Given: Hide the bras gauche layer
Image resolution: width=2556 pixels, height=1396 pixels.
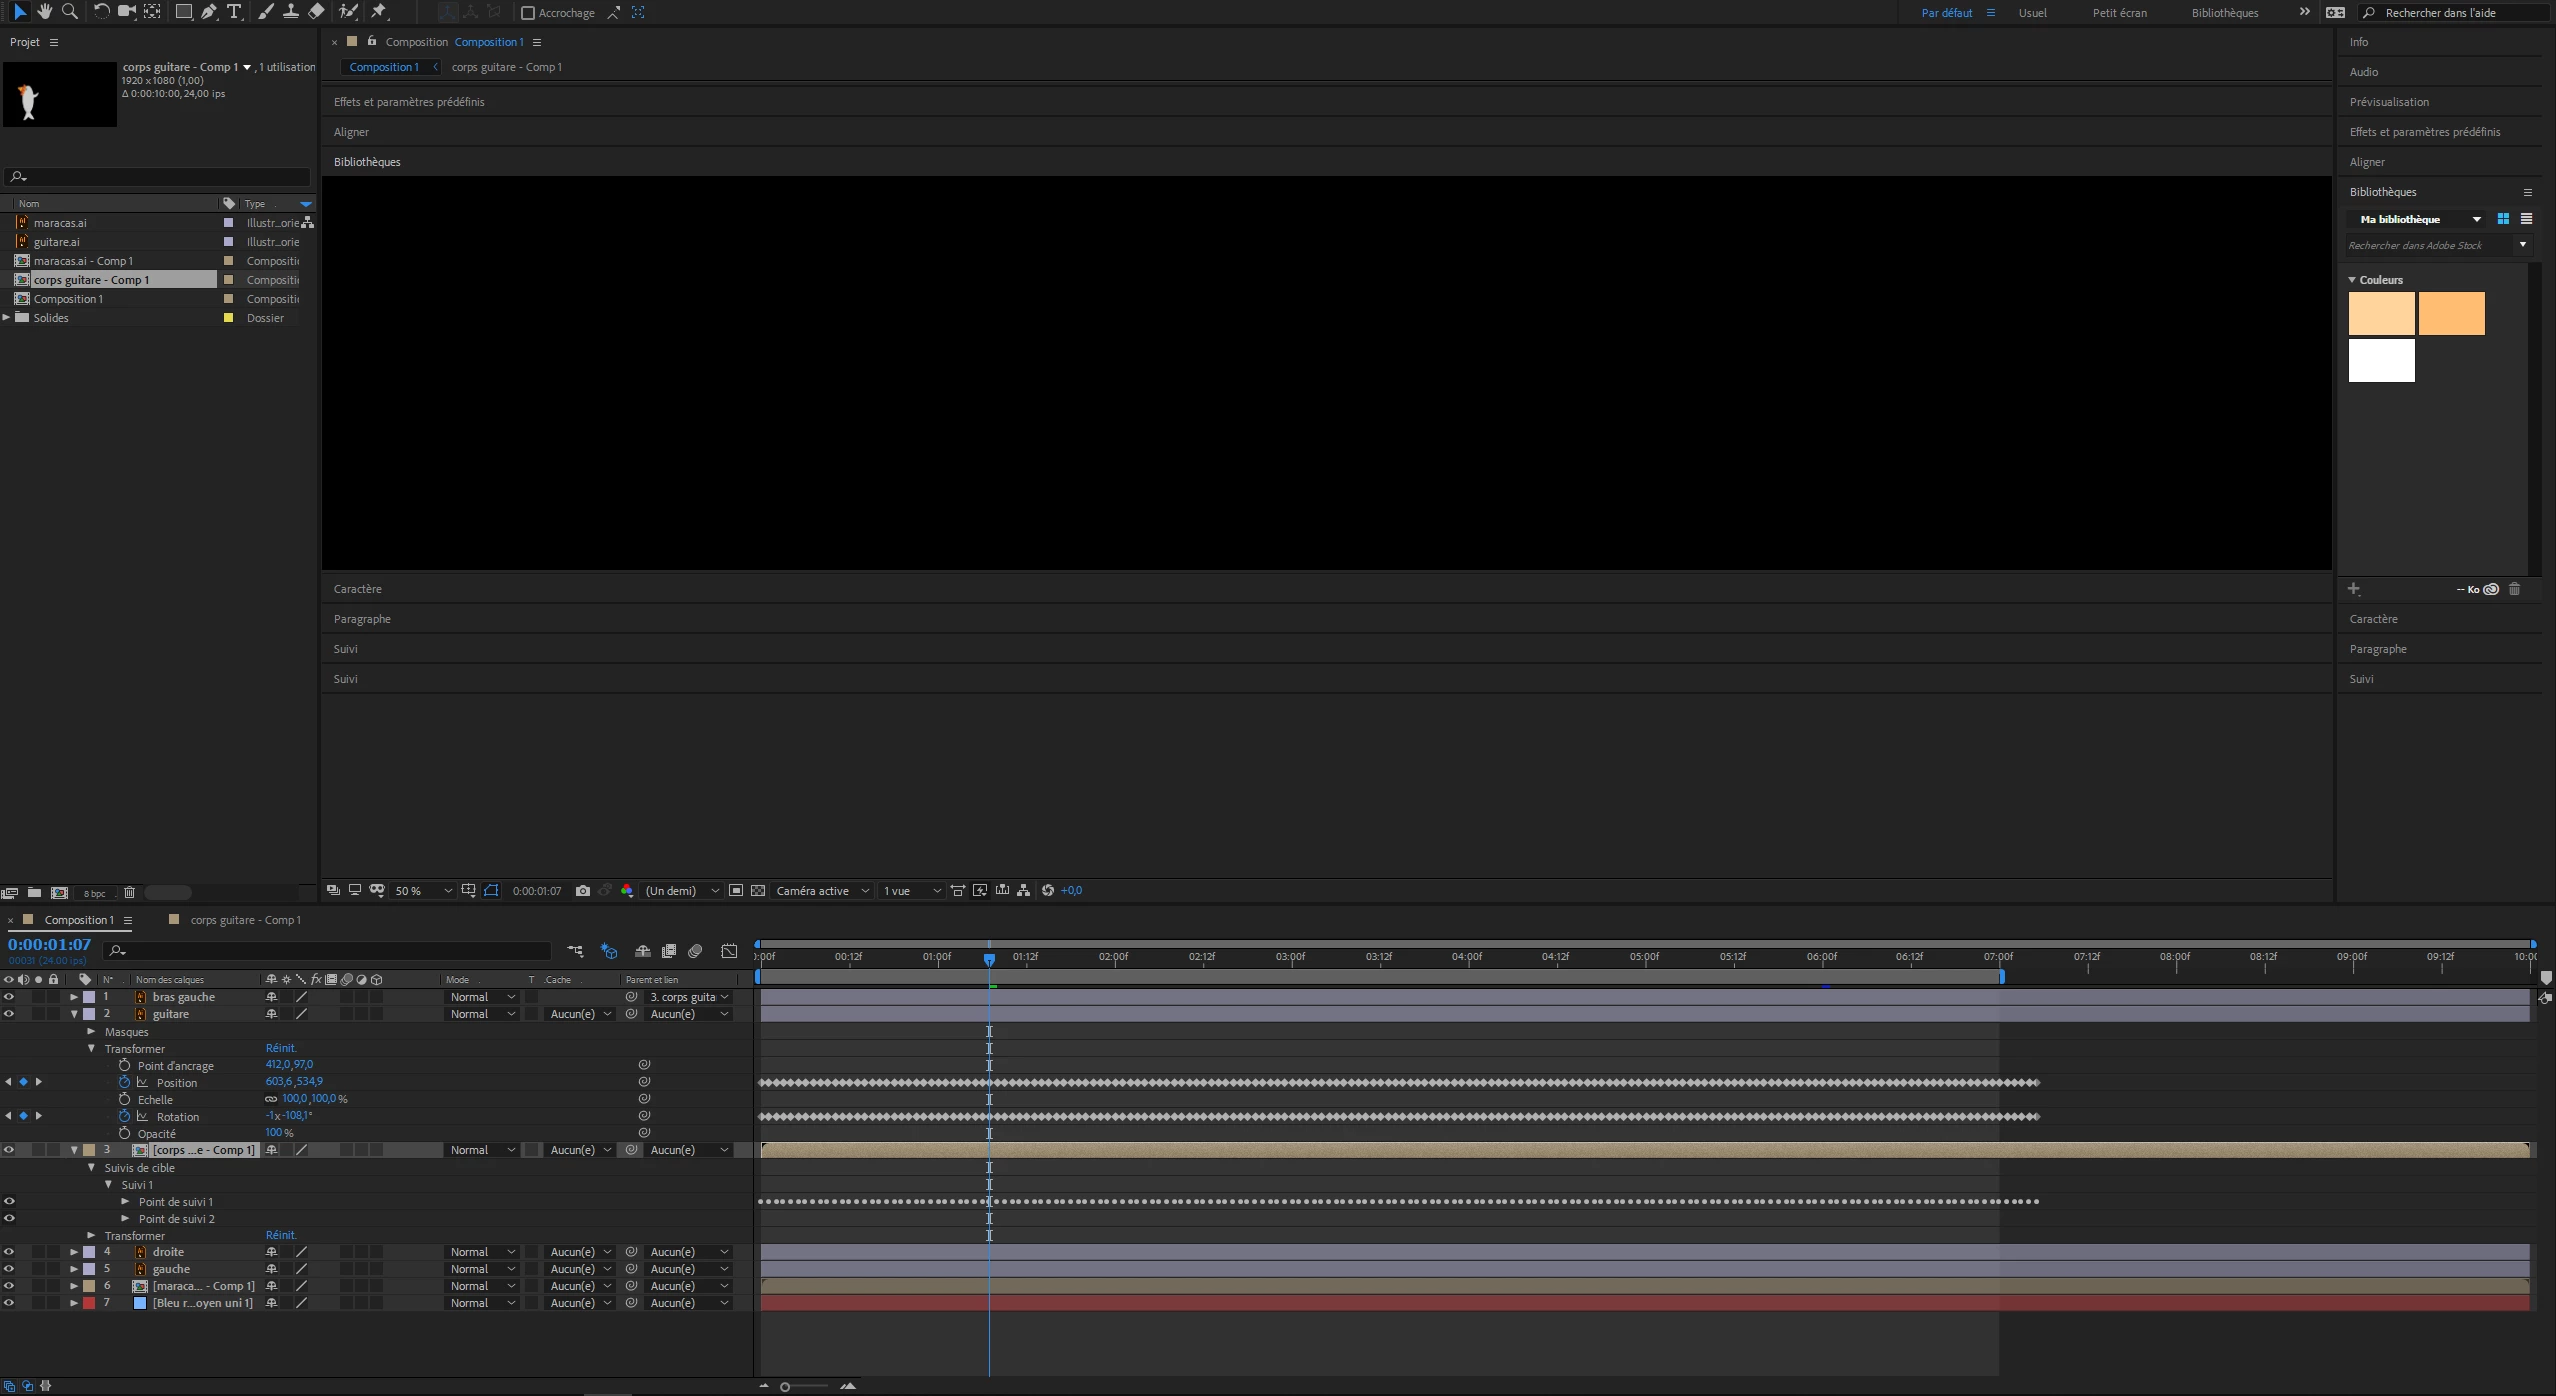Looking at the screenshot, I should (9, 997).
